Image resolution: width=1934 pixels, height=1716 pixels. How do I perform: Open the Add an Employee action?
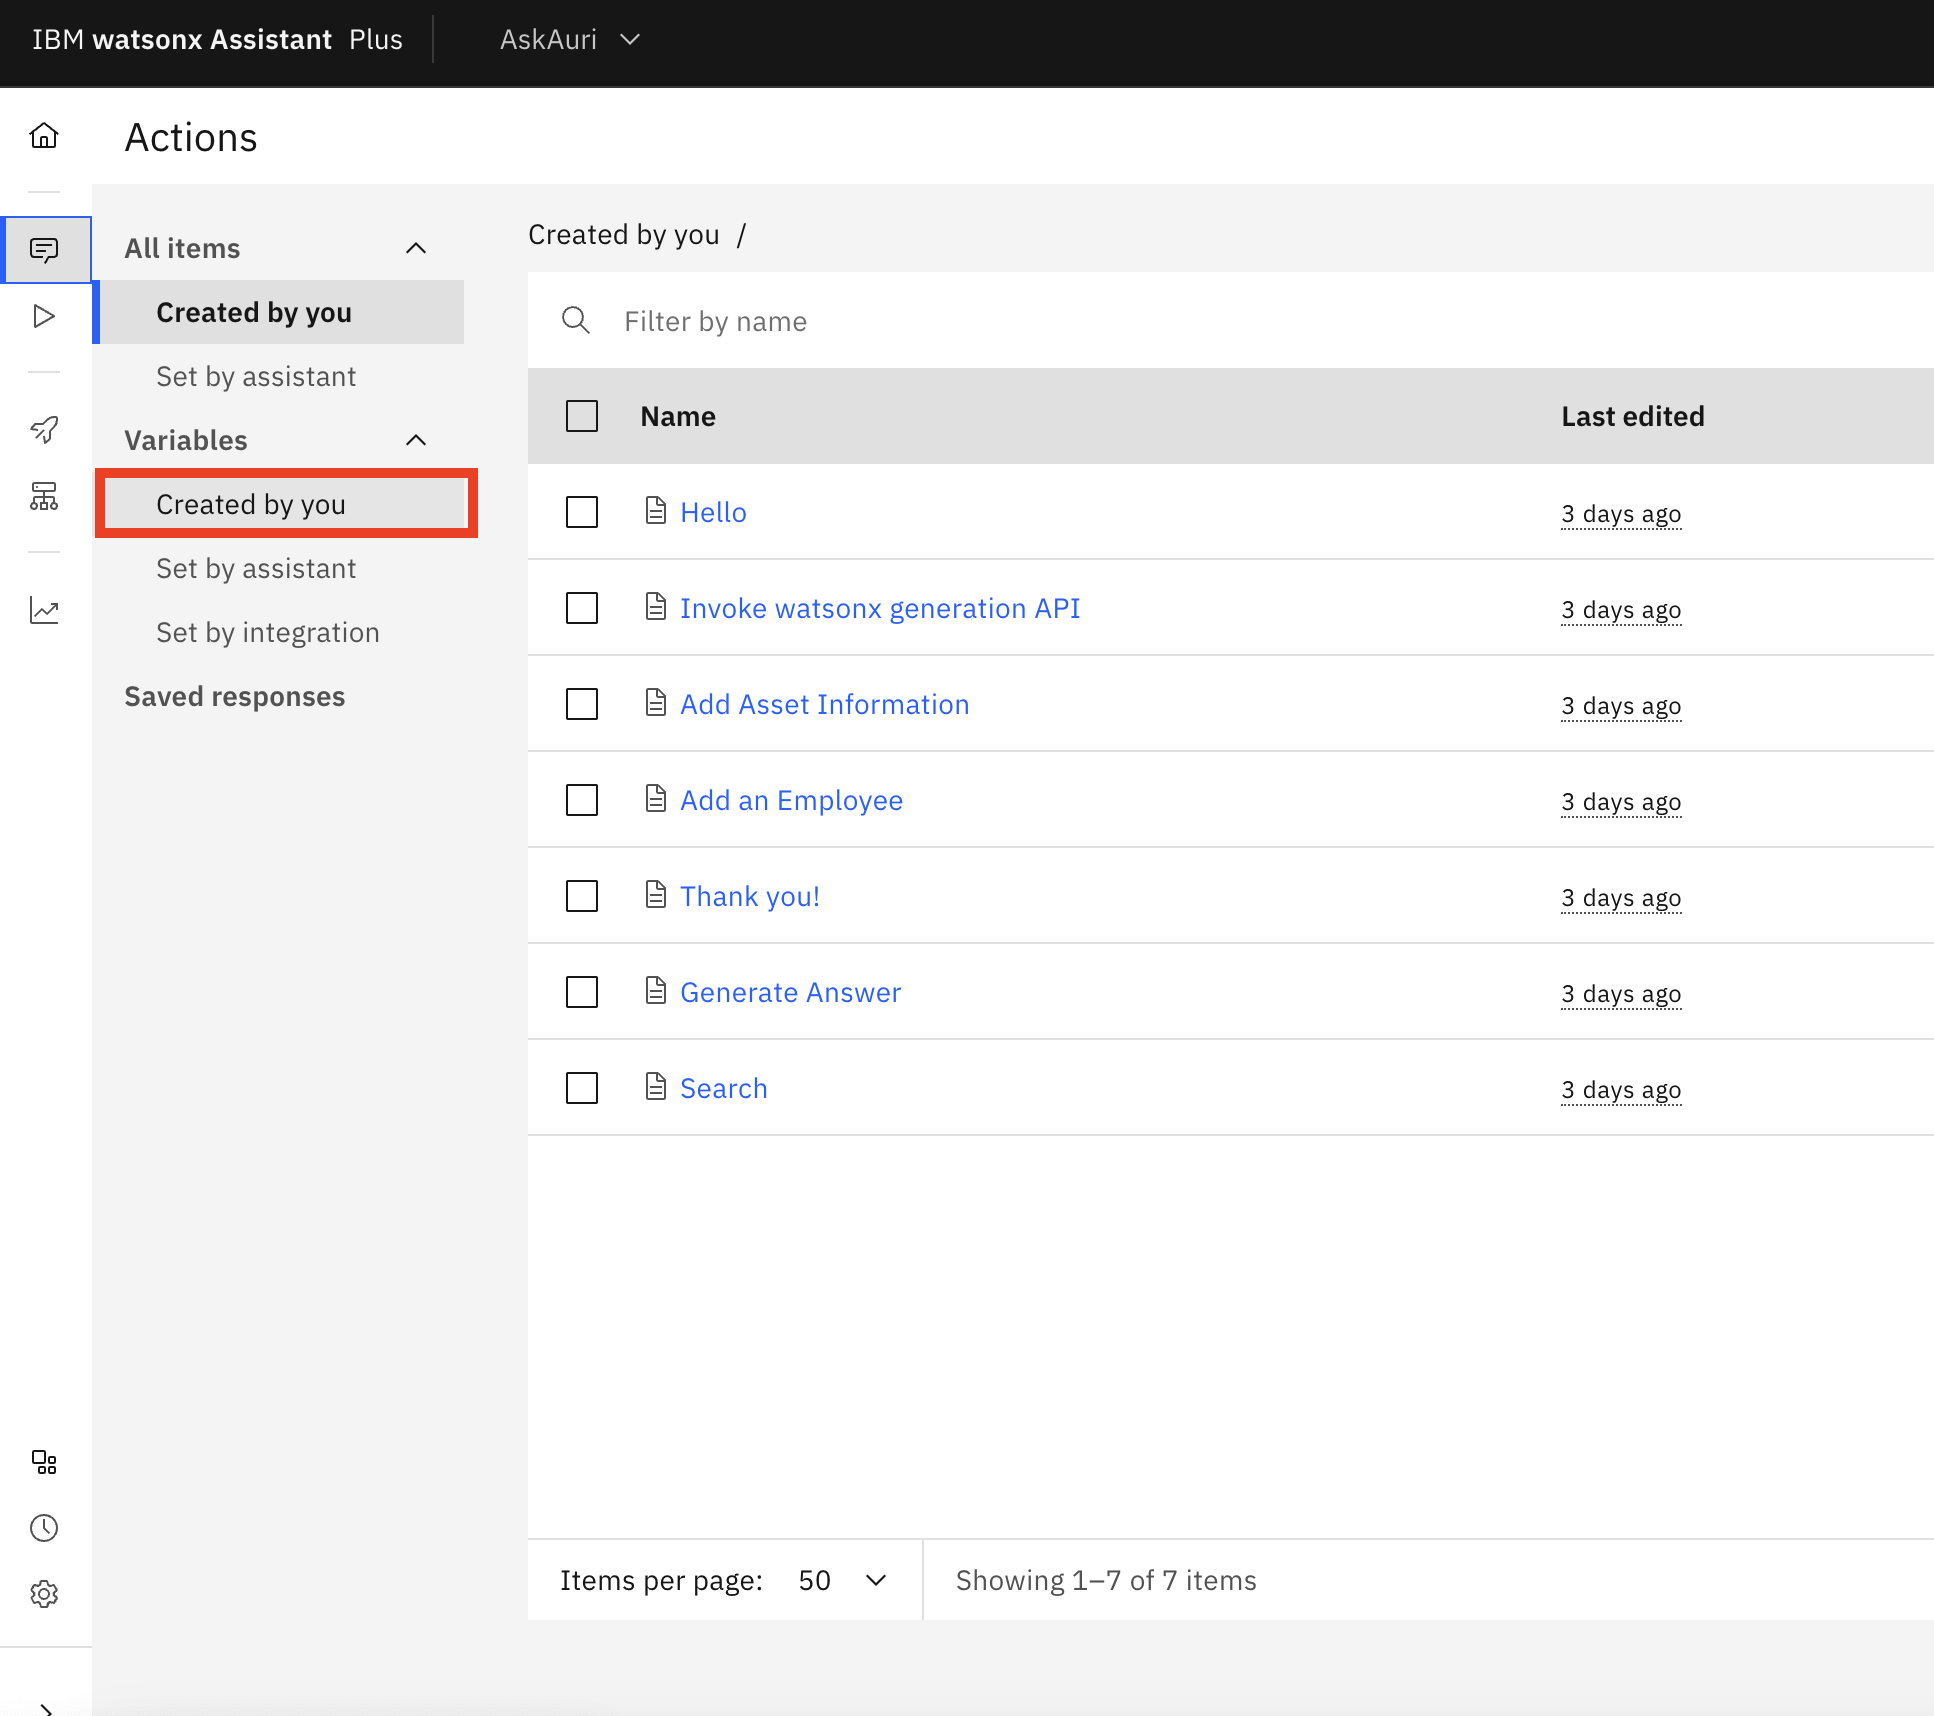pyautogui.click(x=791, y=800)
